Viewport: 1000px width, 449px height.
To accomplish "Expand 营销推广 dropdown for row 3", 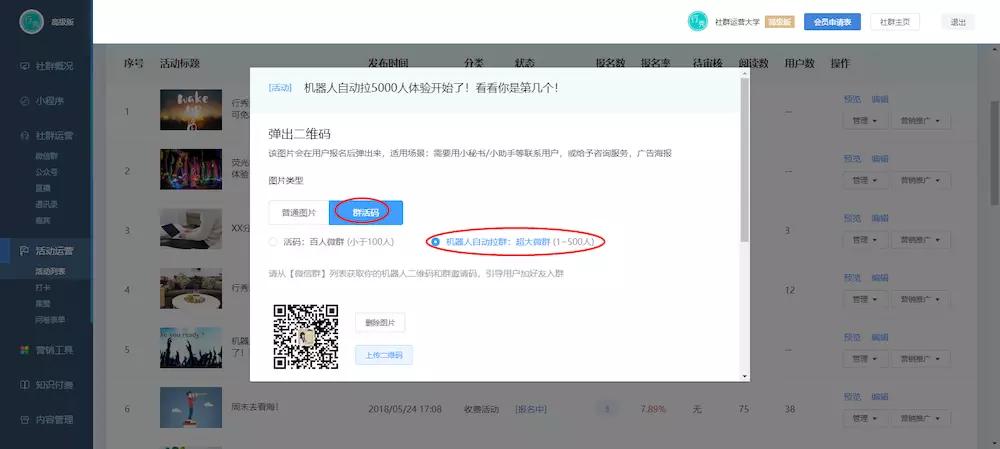I will pyautogui.click(x=921, y=240).
